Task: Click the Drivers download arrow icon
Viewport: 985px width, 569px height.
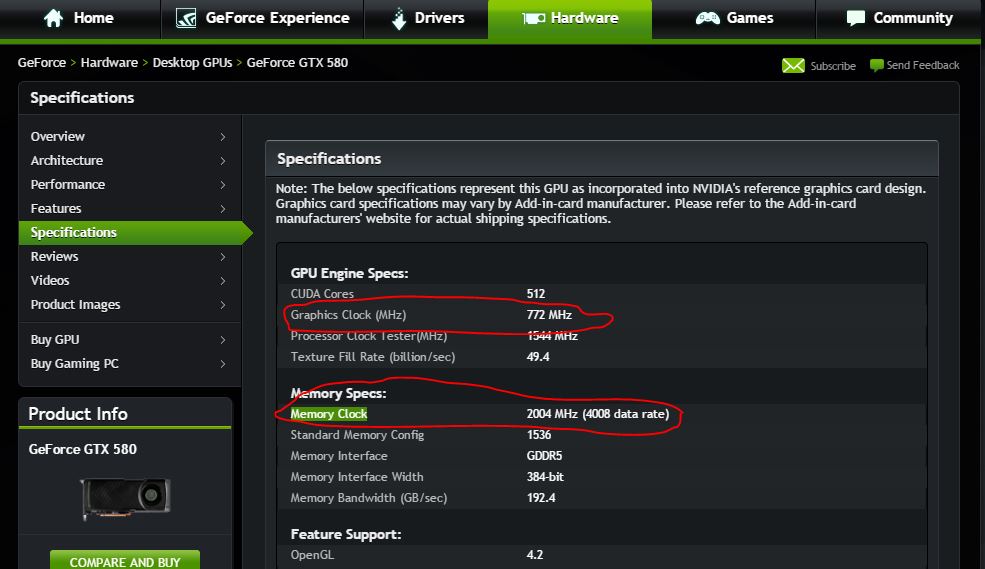Action: (398, 18)
